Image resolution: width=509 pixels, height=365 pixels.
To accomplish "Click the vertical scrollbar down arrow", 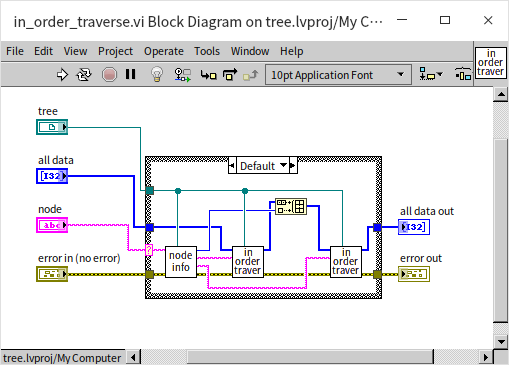I will 501,342.
